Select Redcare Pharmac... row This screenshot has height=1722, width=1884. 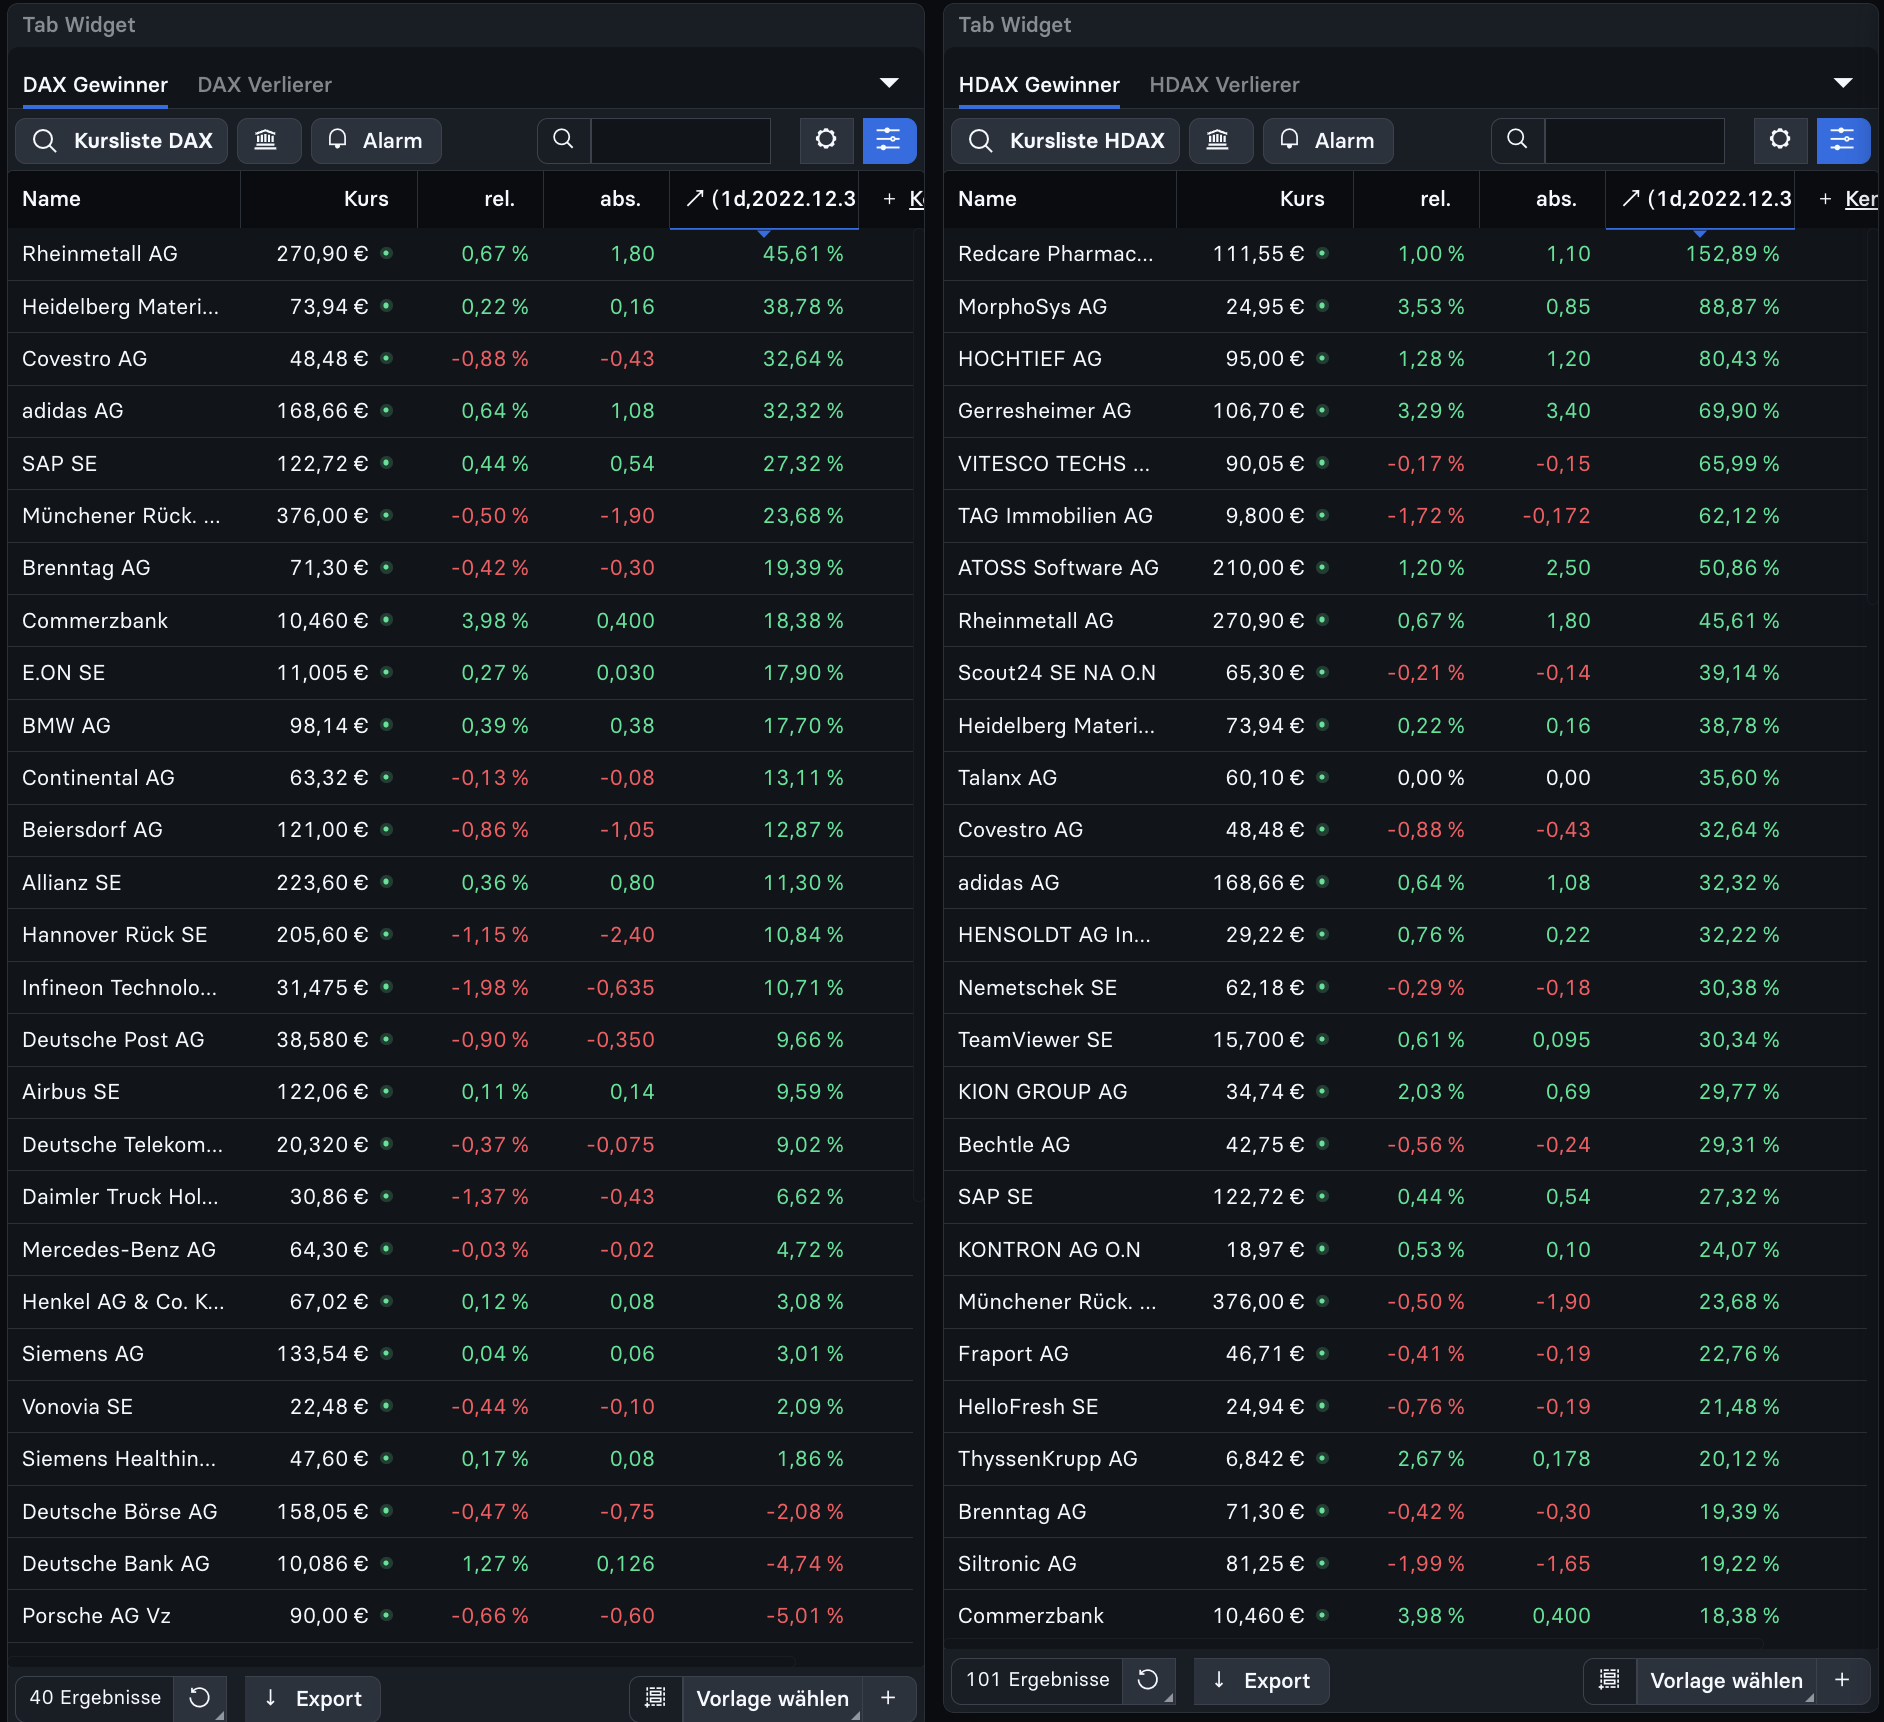(1405, 254)
